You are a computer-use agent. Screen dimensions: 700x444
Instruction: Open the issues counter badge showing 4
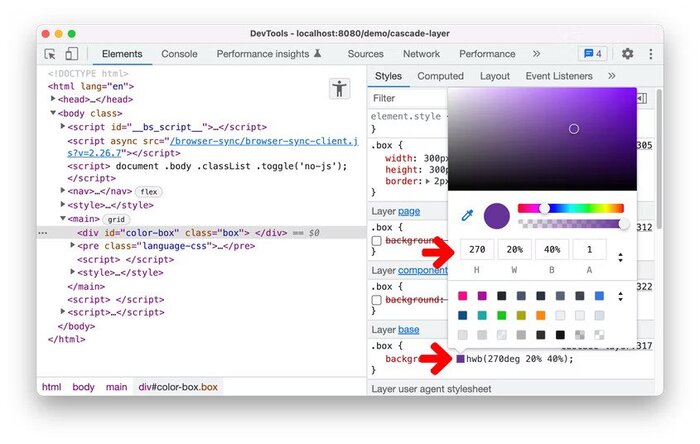pos(593,54)
